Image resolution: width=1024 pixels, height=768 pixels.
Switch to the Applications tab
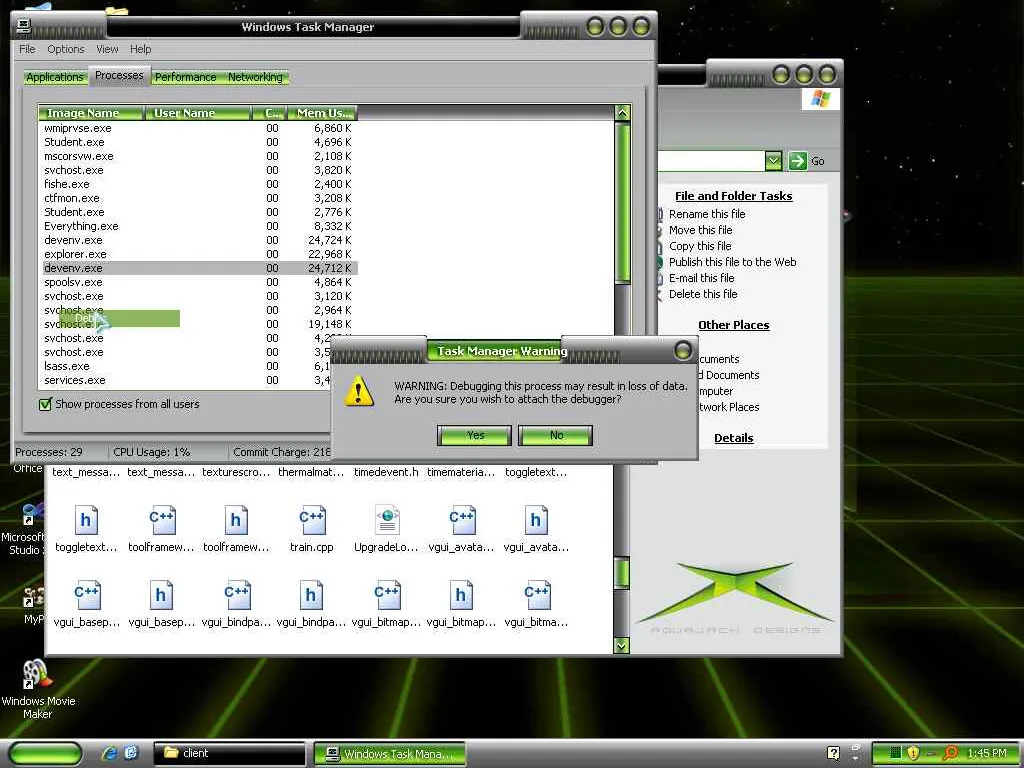tap(55, 77)
